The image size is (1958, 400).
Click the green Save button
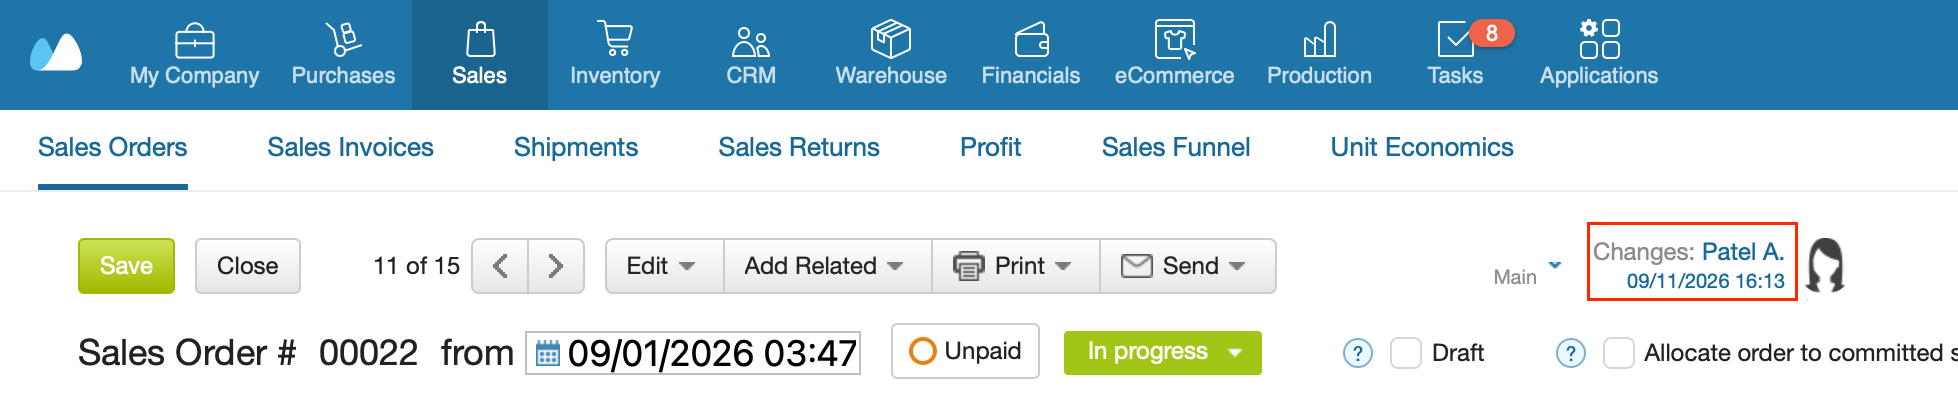click(126, 266)
